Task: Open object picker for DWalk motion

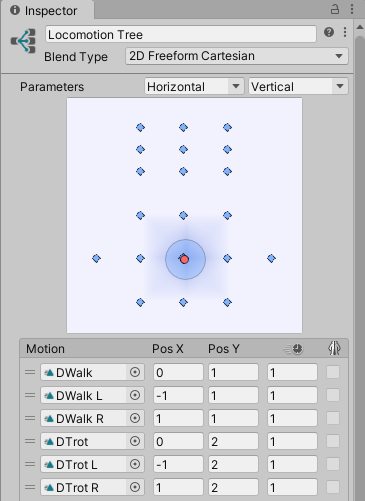Action: pos(135,372)
